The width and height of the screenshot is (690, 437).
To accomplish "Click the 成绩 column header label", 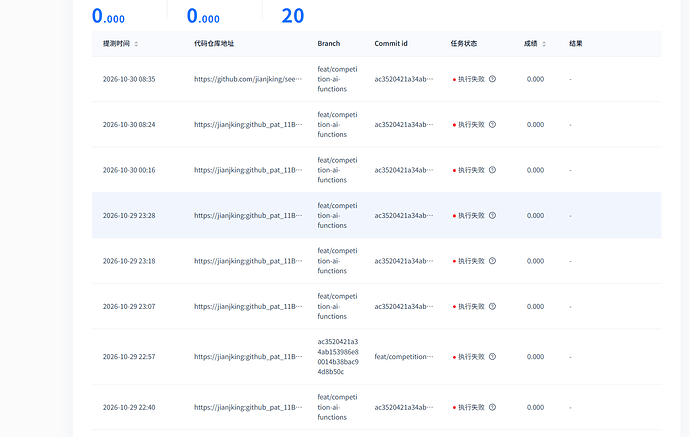I will pos(530,44).
